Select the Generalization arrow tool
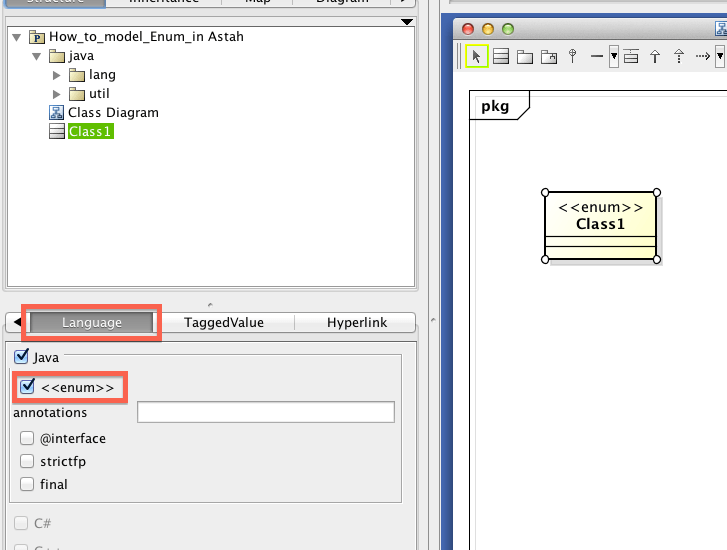Viewport: 727px width, 550px height. click(655, 57)
